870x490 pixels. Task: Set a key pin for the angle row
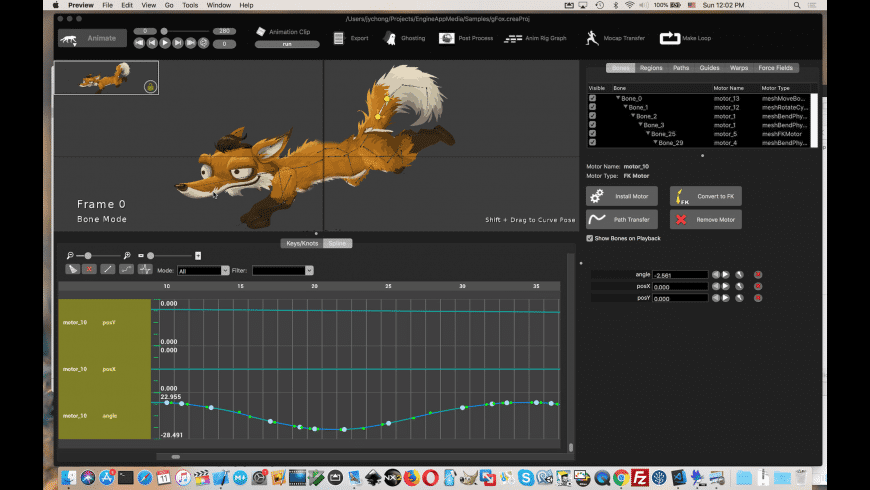coord(739,275)
